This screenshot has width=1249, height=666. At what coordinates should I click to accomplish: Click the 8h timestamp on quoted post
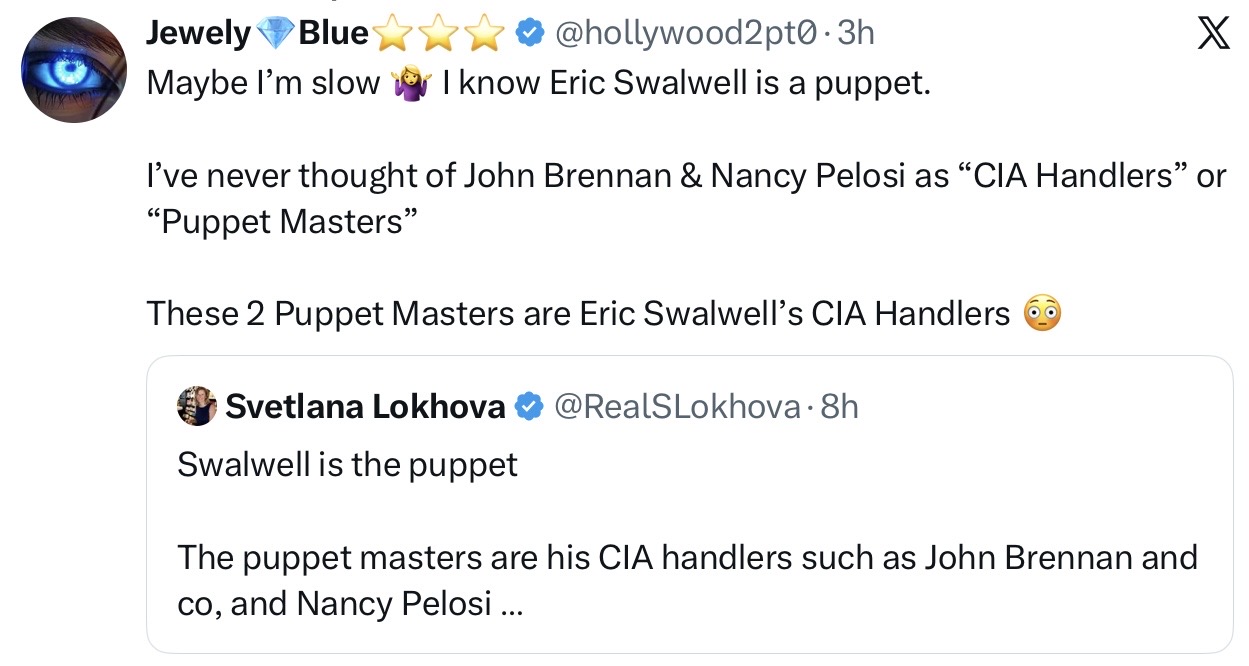[839, 407]
